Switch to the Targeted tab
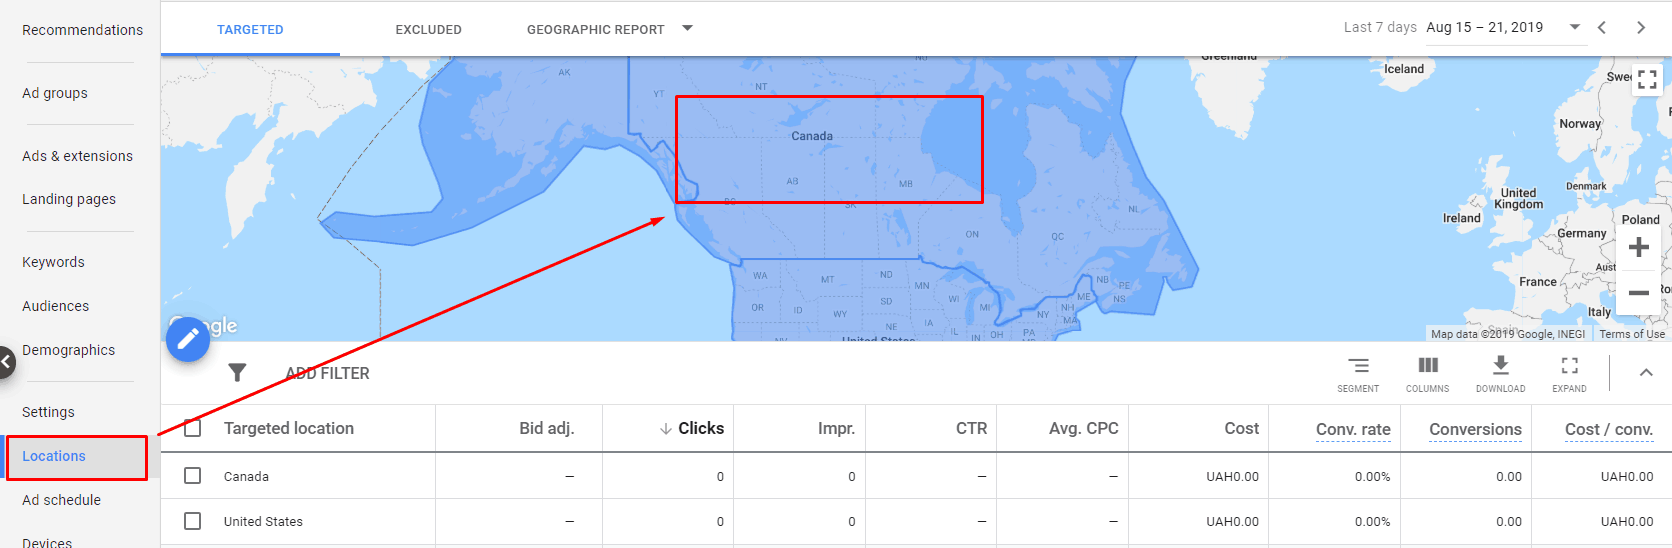This screenshot has height=548, width=1672. point(250,29)
